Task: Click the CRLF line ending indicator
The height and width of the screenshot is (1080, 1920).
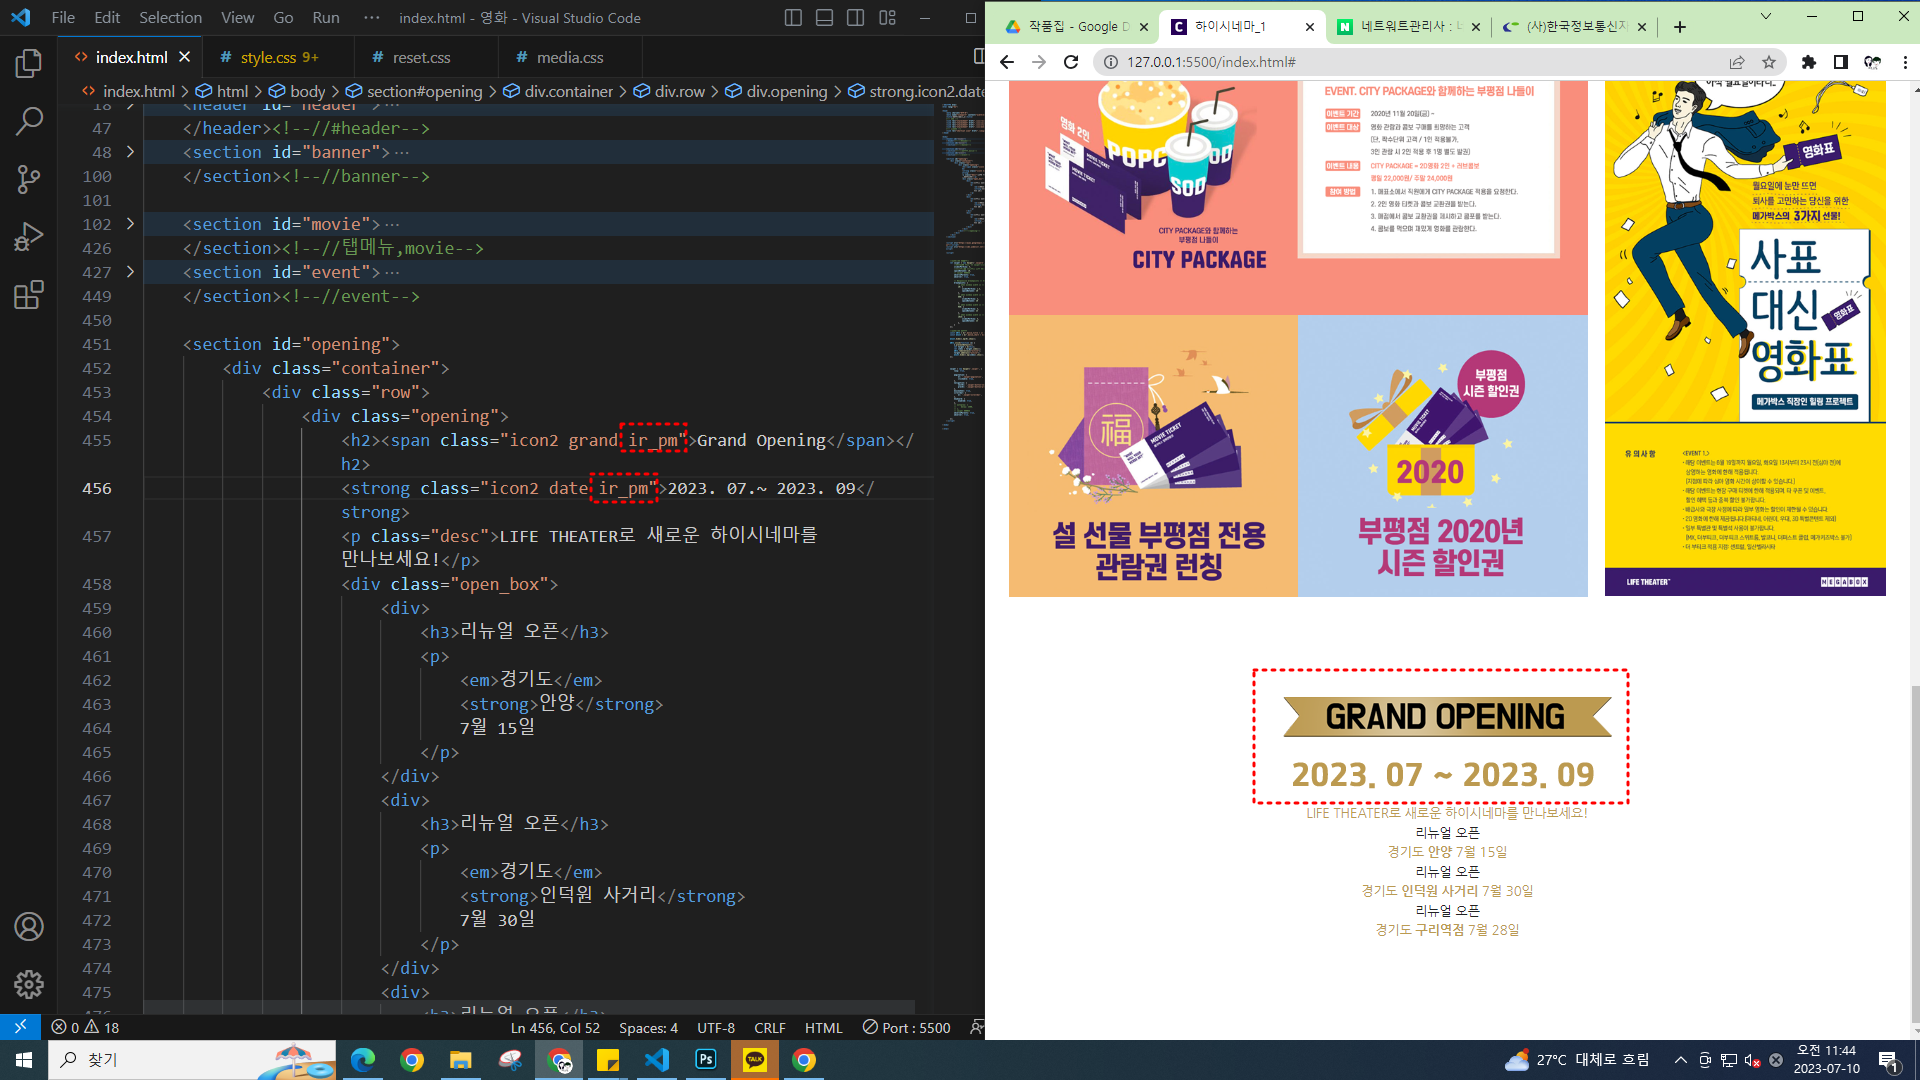Action: point(769,1028)
